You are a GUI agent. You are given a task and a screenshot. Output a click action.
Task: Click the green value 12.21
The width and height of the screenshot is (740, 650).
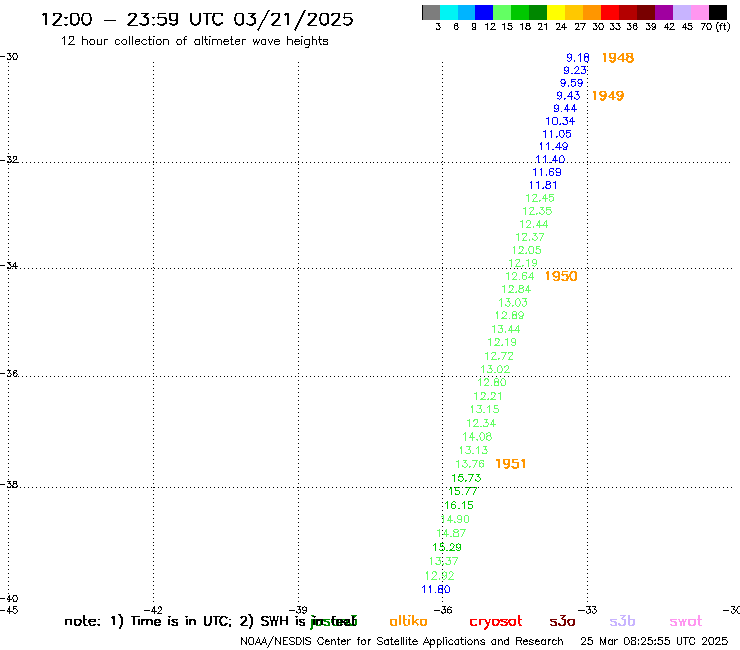click(488, 396)
